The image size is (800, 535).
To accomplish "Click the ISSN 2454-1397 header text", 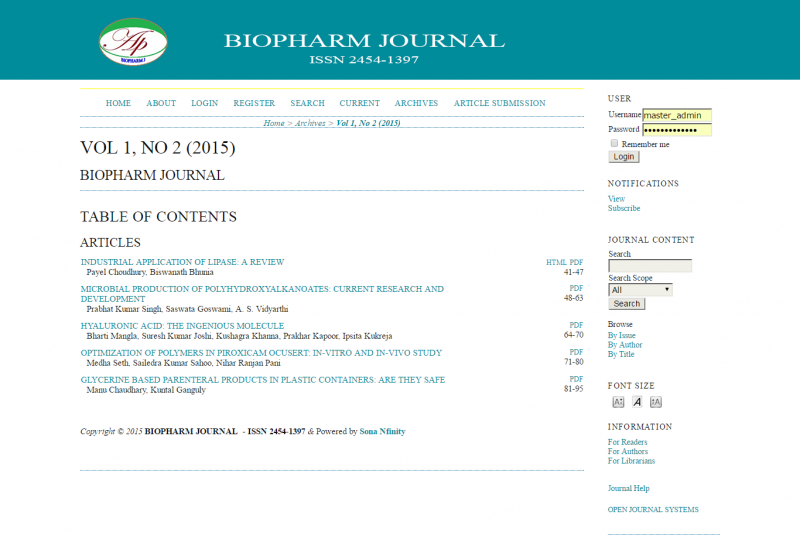I will (x=364, y=60).
